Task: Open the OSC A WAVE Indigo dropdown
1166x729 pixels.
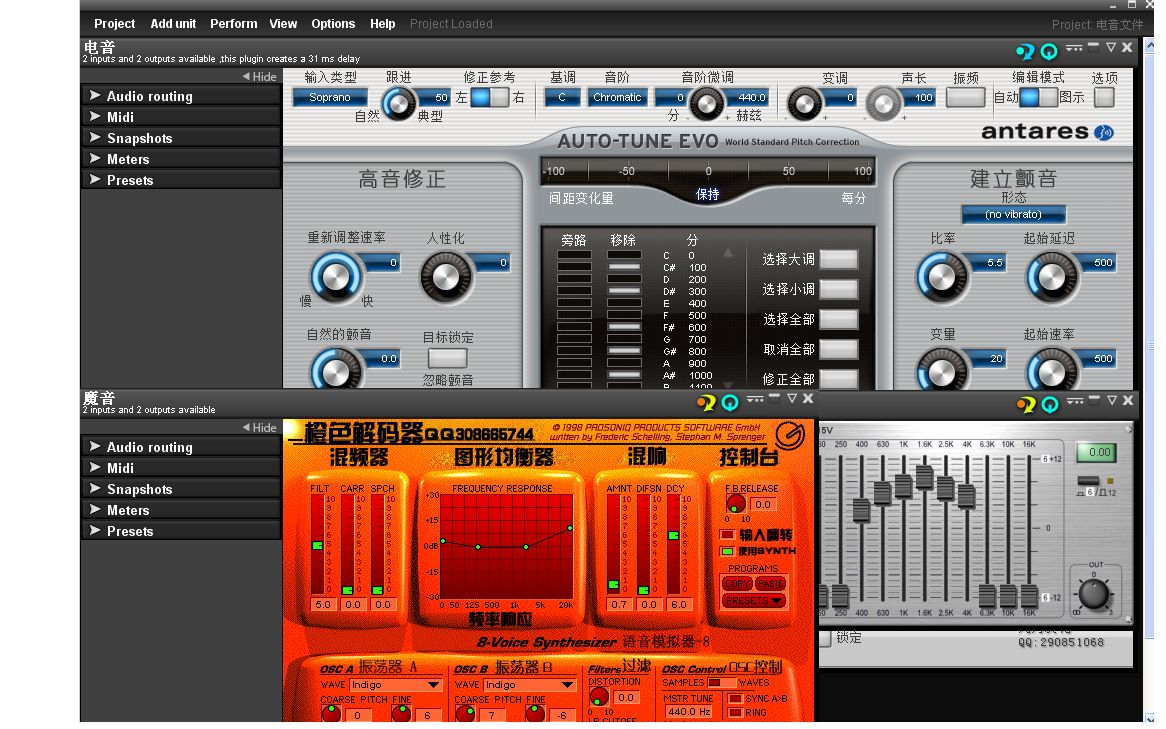Action: 395,684
